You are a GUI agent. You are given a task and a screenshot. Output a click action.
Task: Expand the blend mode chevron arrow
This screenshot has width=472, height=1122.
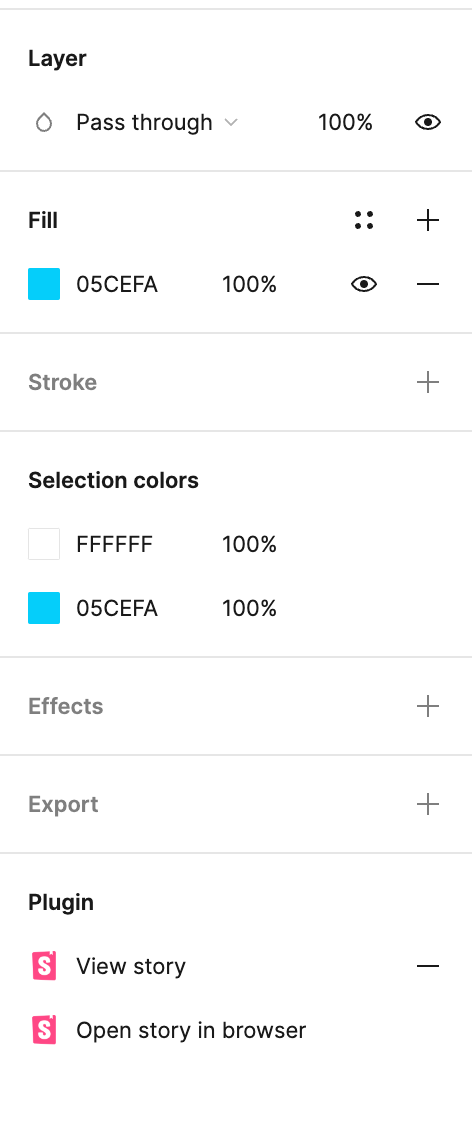pyautogui.click(x=230, y=123)
